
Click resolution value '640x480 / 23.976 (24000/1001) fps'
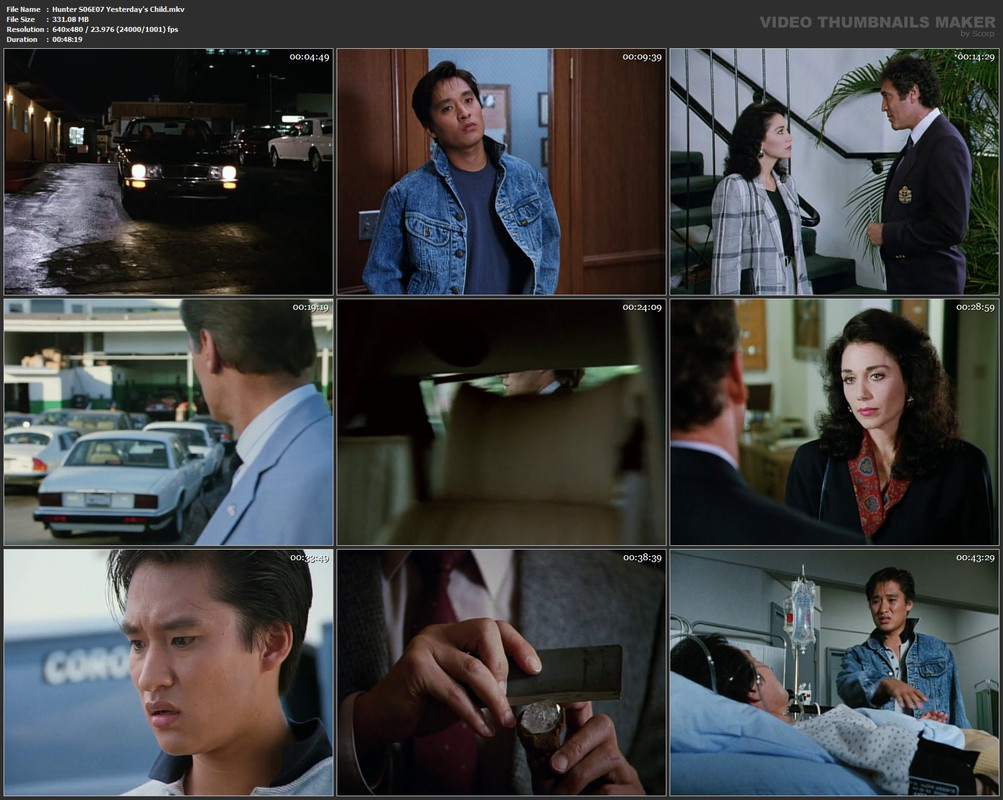click(115, 29)
